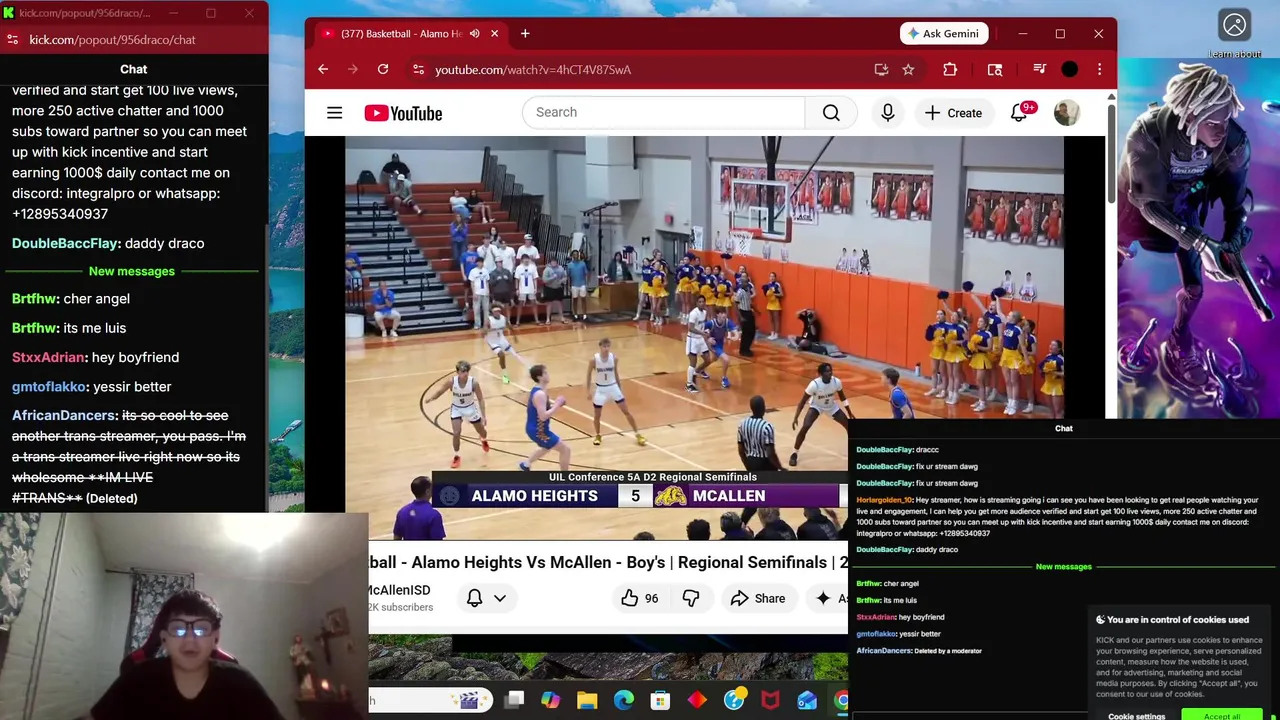Image resolution: width=1280 pixels, height=720 pixels.
Task: Click the New messages divider in Kick chat
Action: point(131,271)
